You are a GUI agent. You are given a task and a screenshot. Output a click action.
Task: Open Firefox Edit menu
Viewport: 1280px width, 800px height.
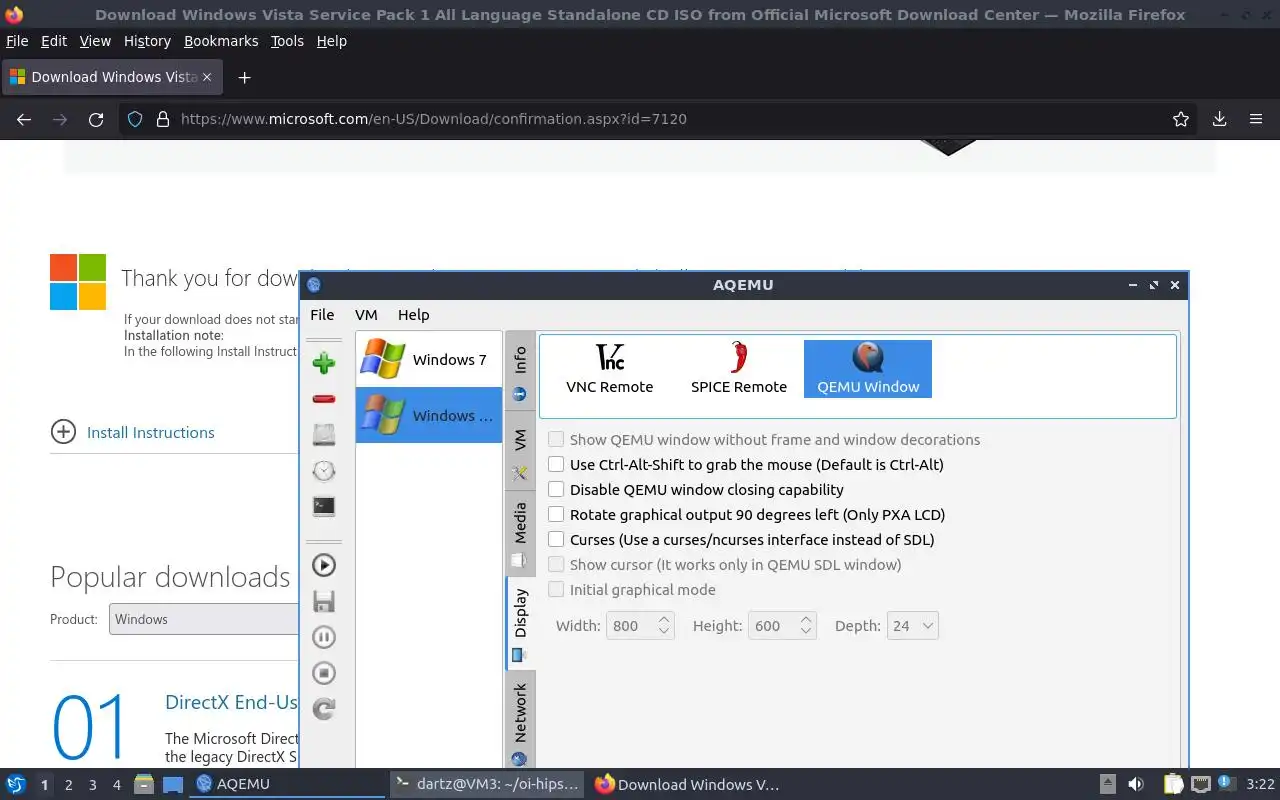[54, 41]
